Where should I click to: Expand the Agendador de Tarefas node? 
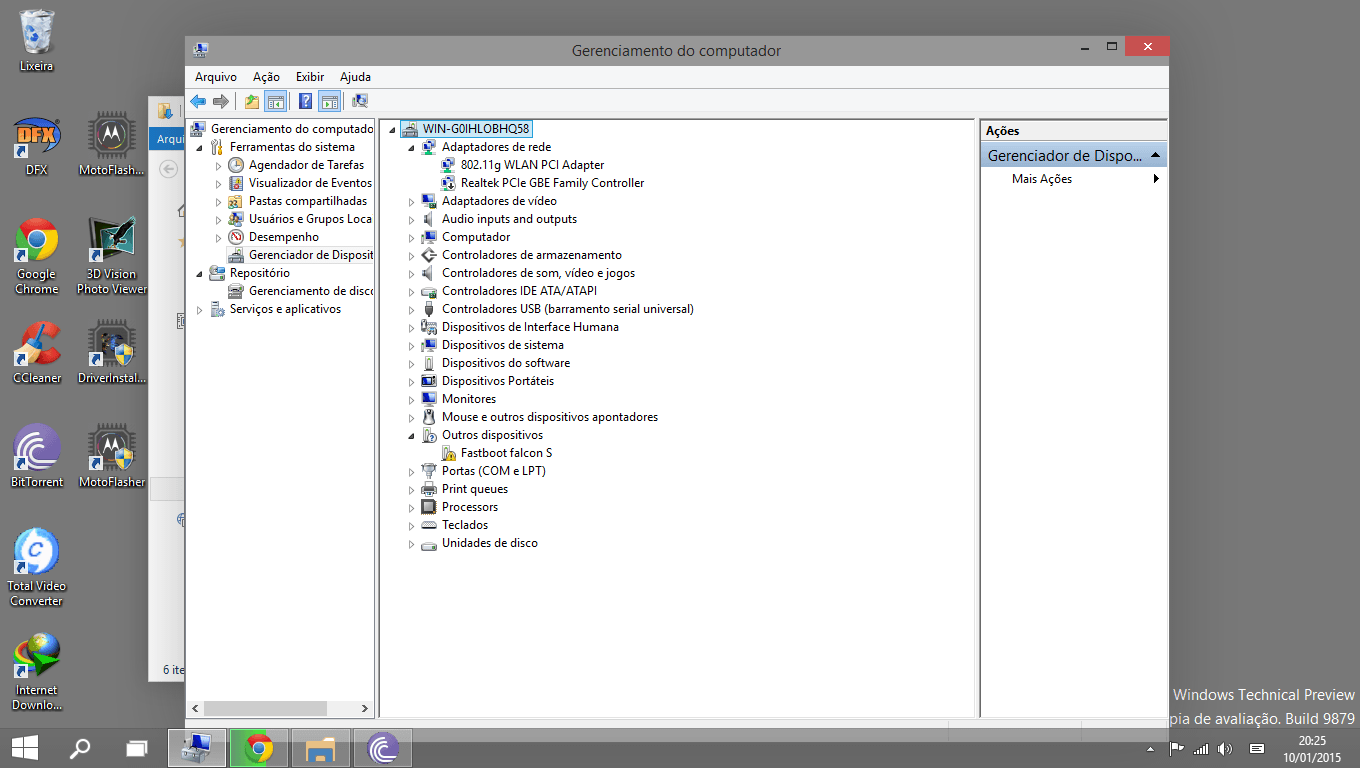(219, 165)
